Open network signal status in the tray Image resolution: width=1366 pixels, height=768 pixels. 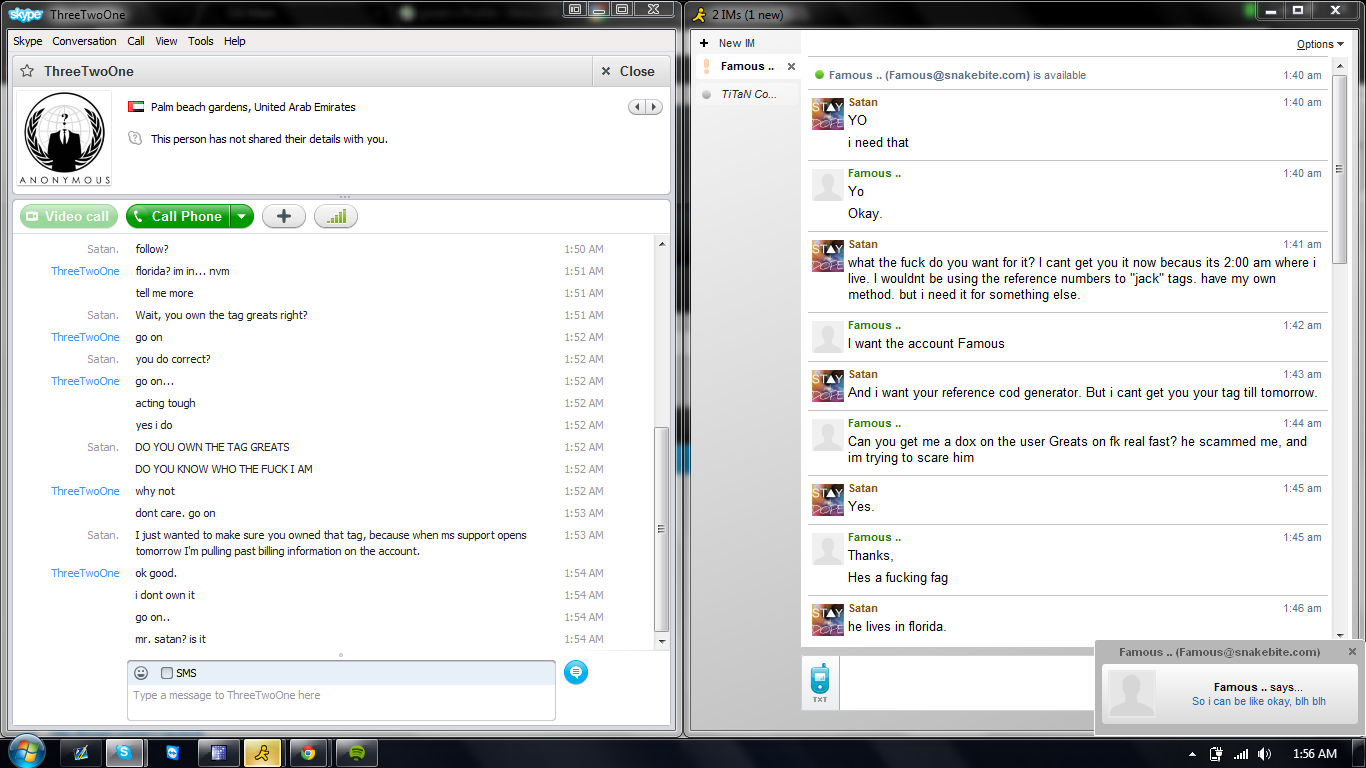click(x=1241, y=754)
